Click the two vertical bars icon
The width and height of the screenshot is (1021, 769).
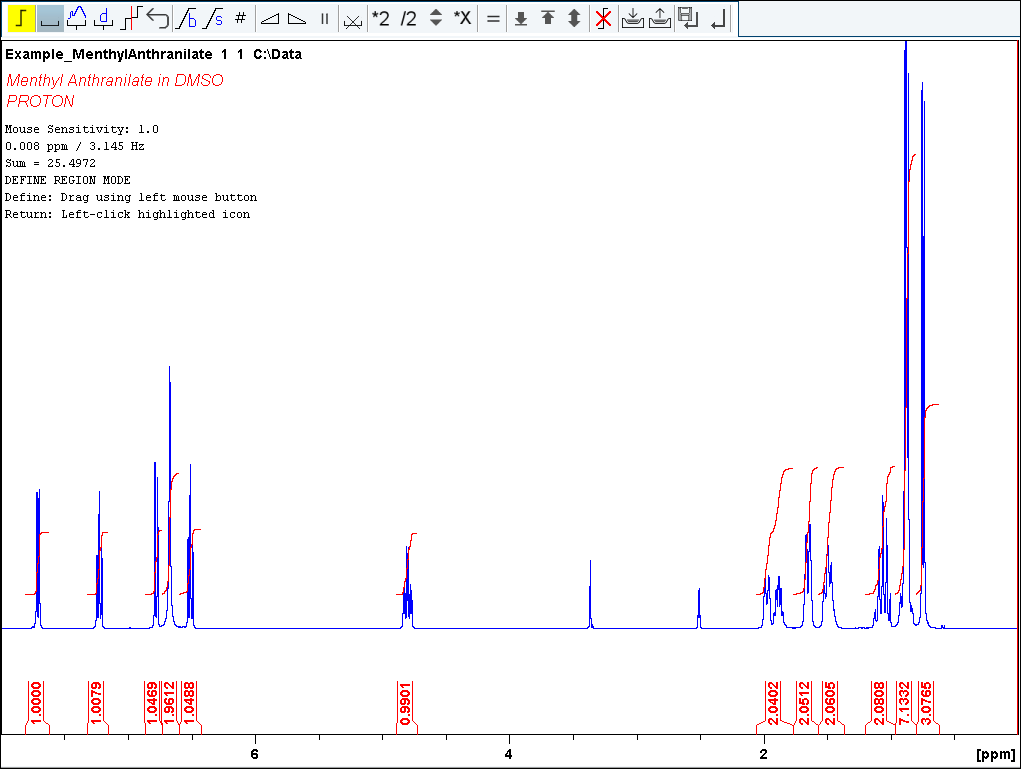point(324,18)
